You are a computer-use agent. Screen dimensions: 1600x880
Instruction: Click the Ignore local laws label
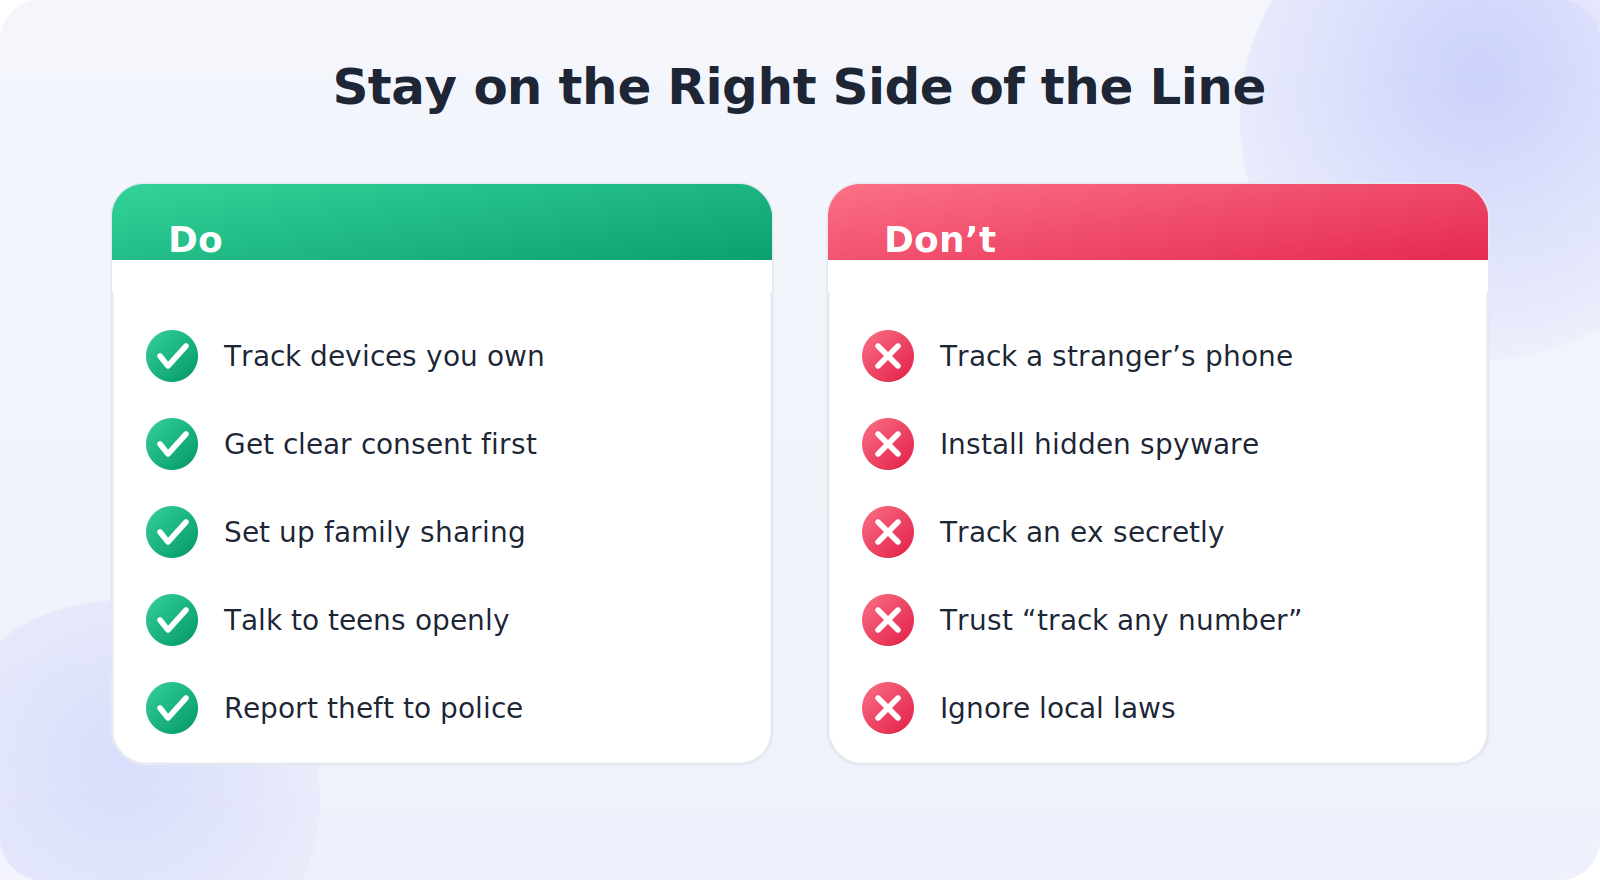[1057, 708]
